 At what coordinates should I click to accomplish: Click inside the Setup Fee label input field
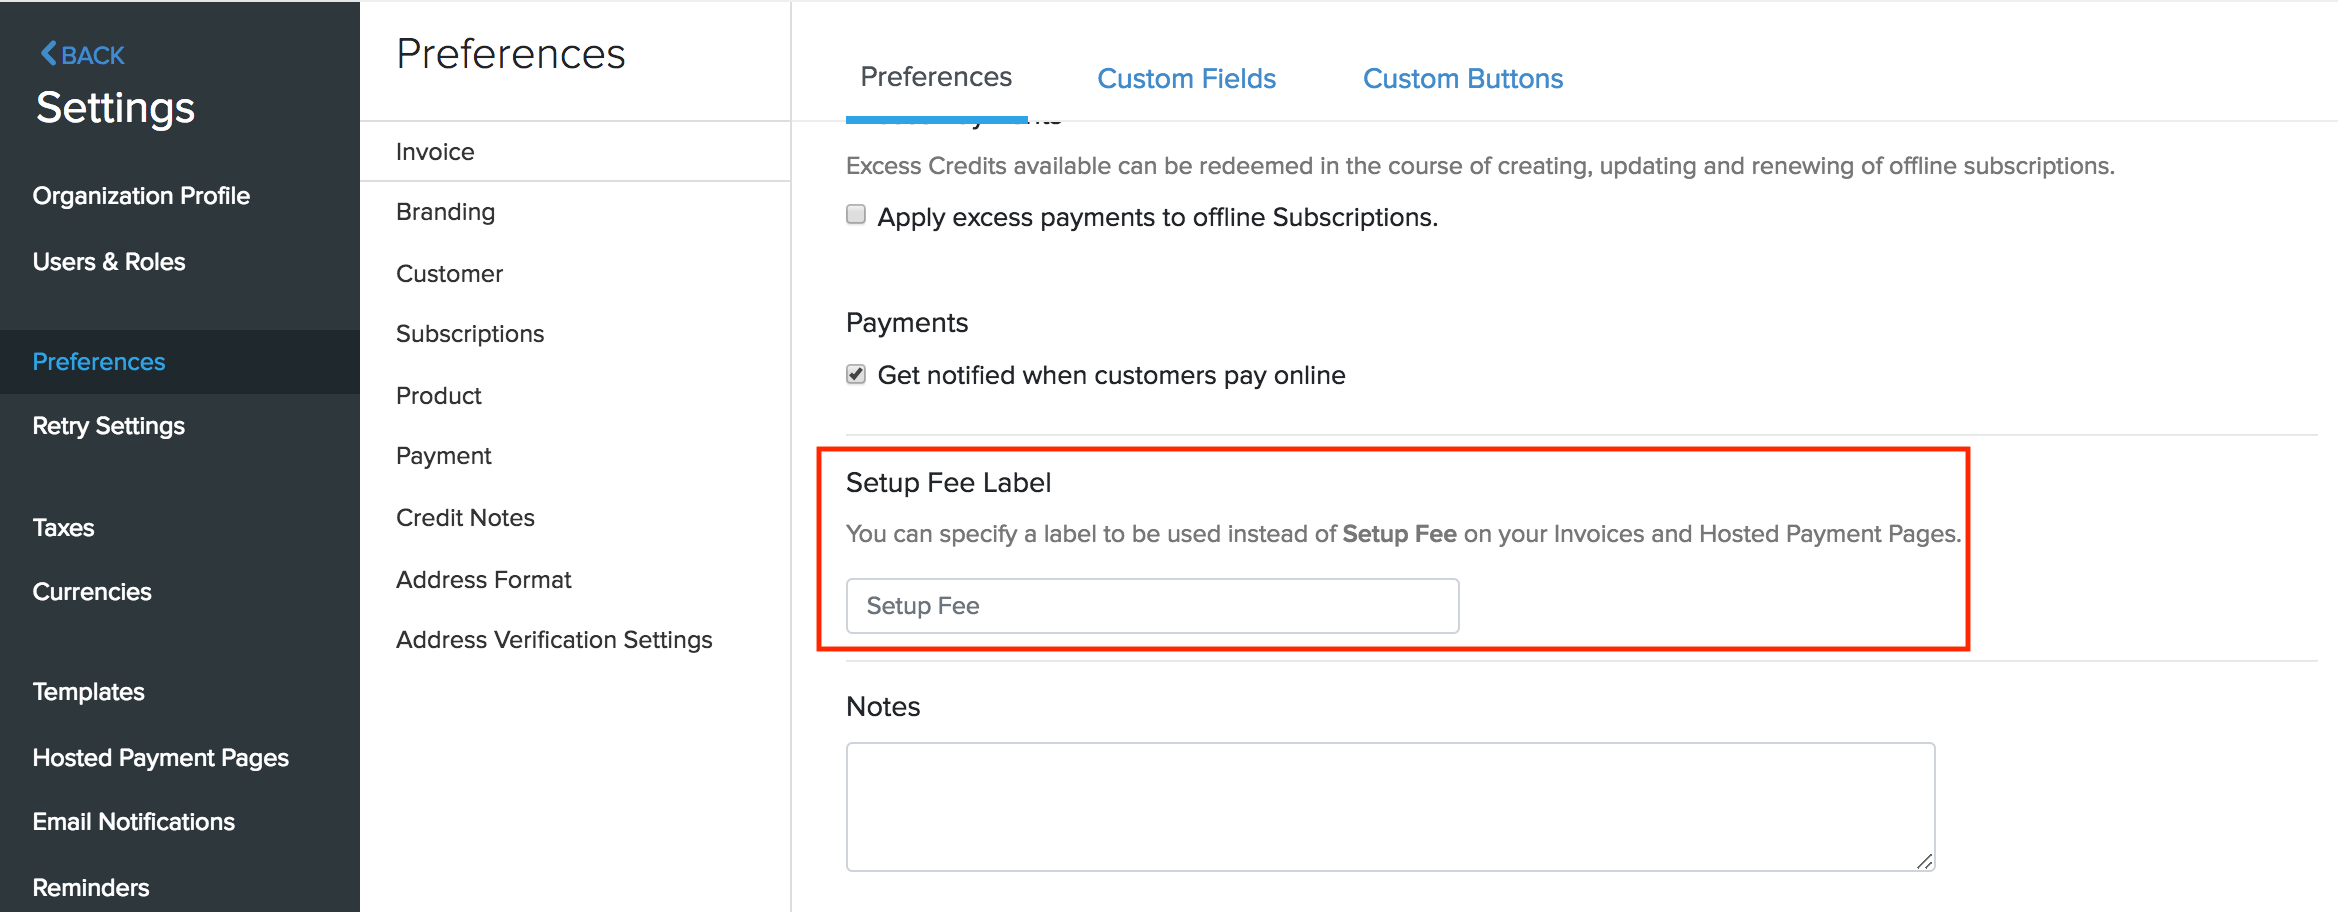[1150, 605]
